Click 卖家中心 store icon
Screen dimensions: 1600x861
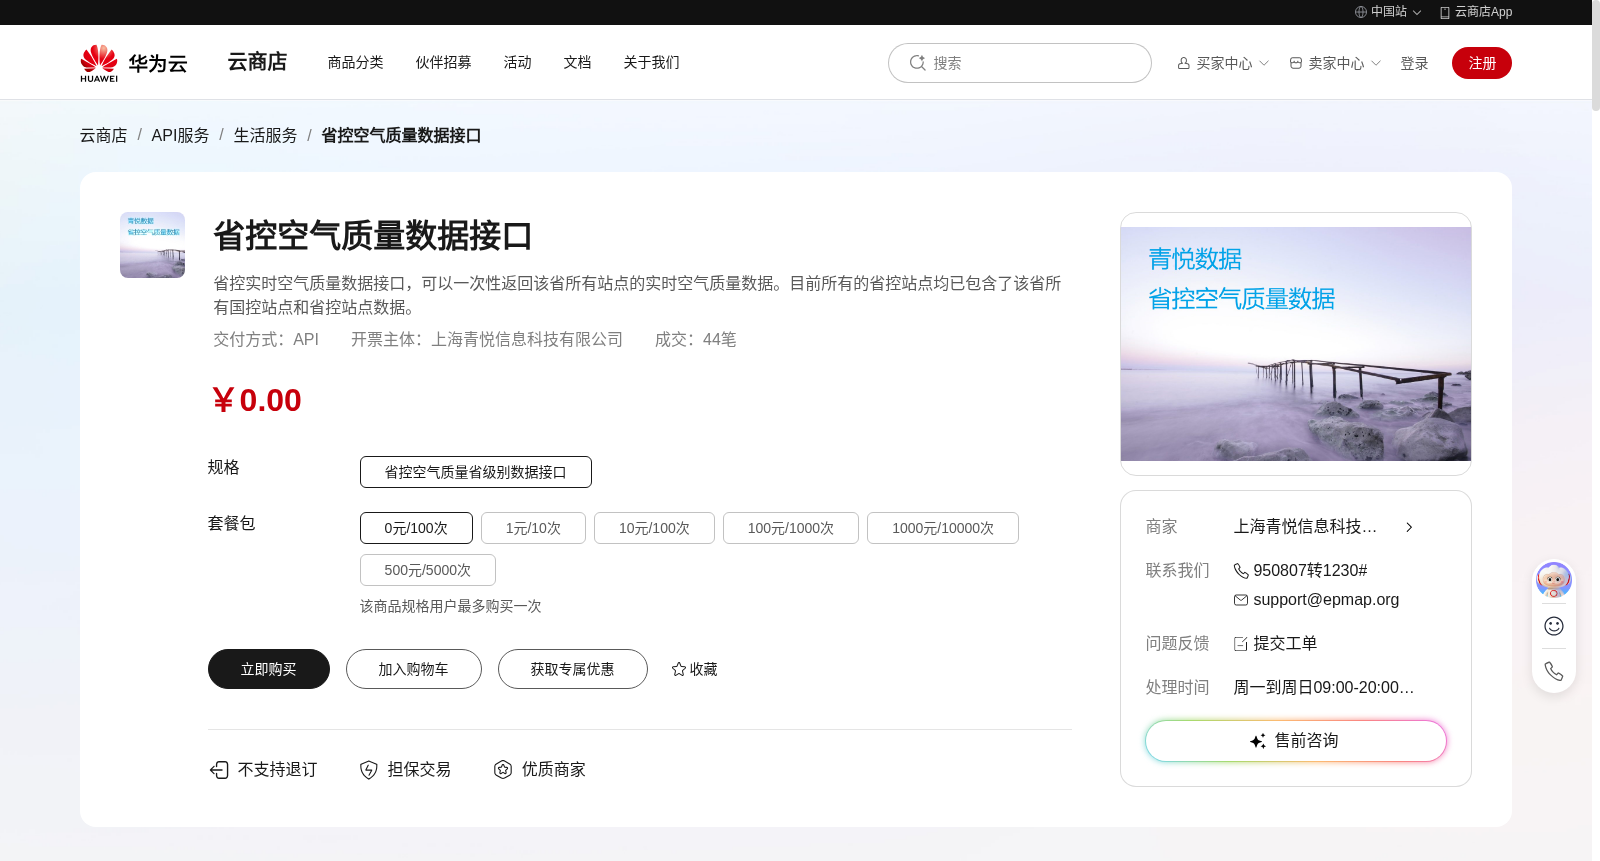pyautogui.click(x=1296, y=63)
